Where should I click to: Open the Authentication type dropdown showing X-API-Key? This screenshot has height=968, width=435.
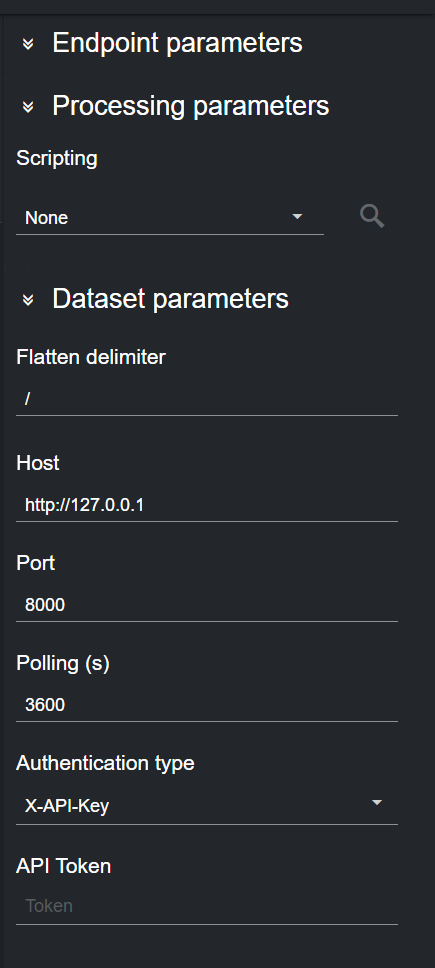[x=207, y=806]
